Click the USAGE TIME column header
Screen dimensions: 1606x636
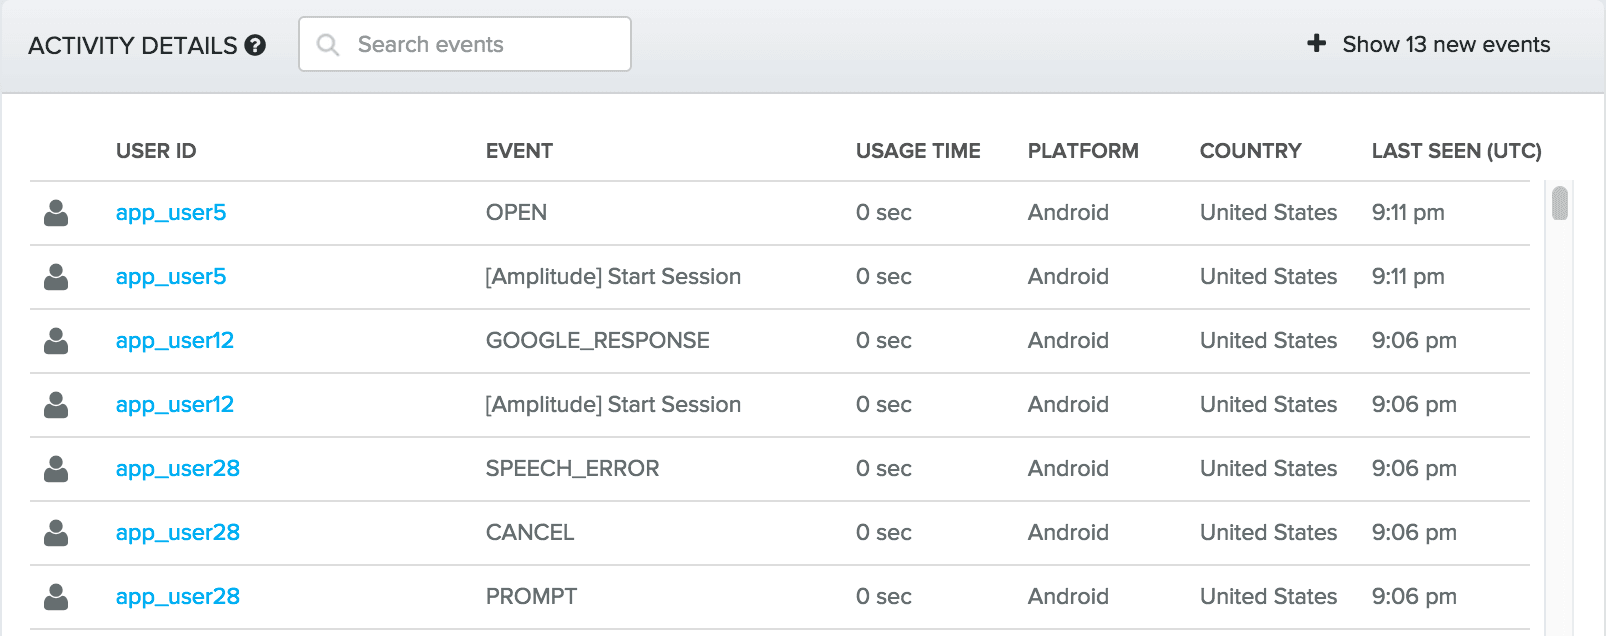918,151
